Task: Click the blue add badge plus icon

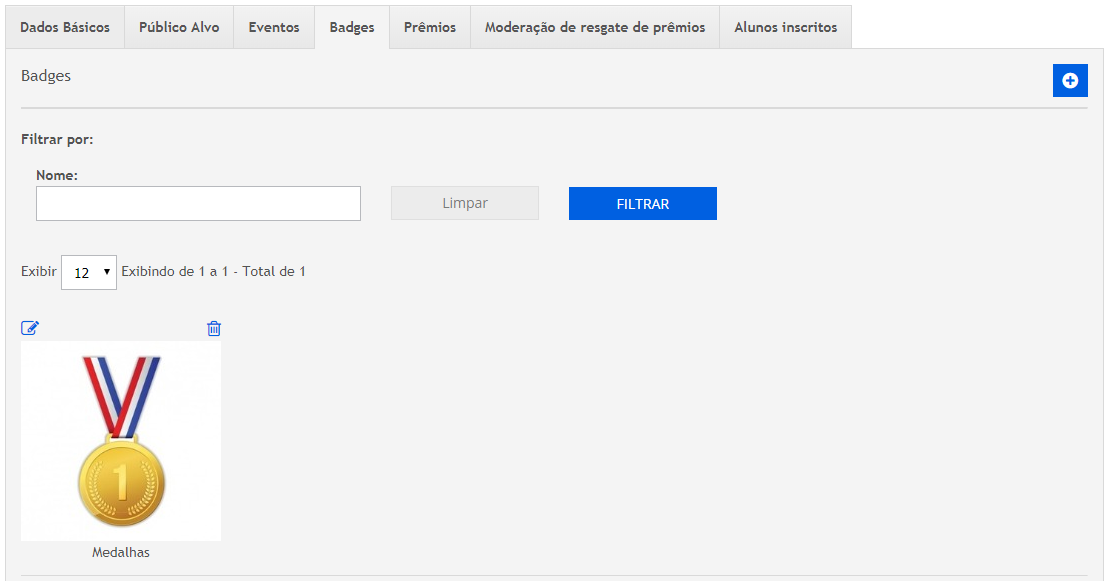Action: 1069,81
